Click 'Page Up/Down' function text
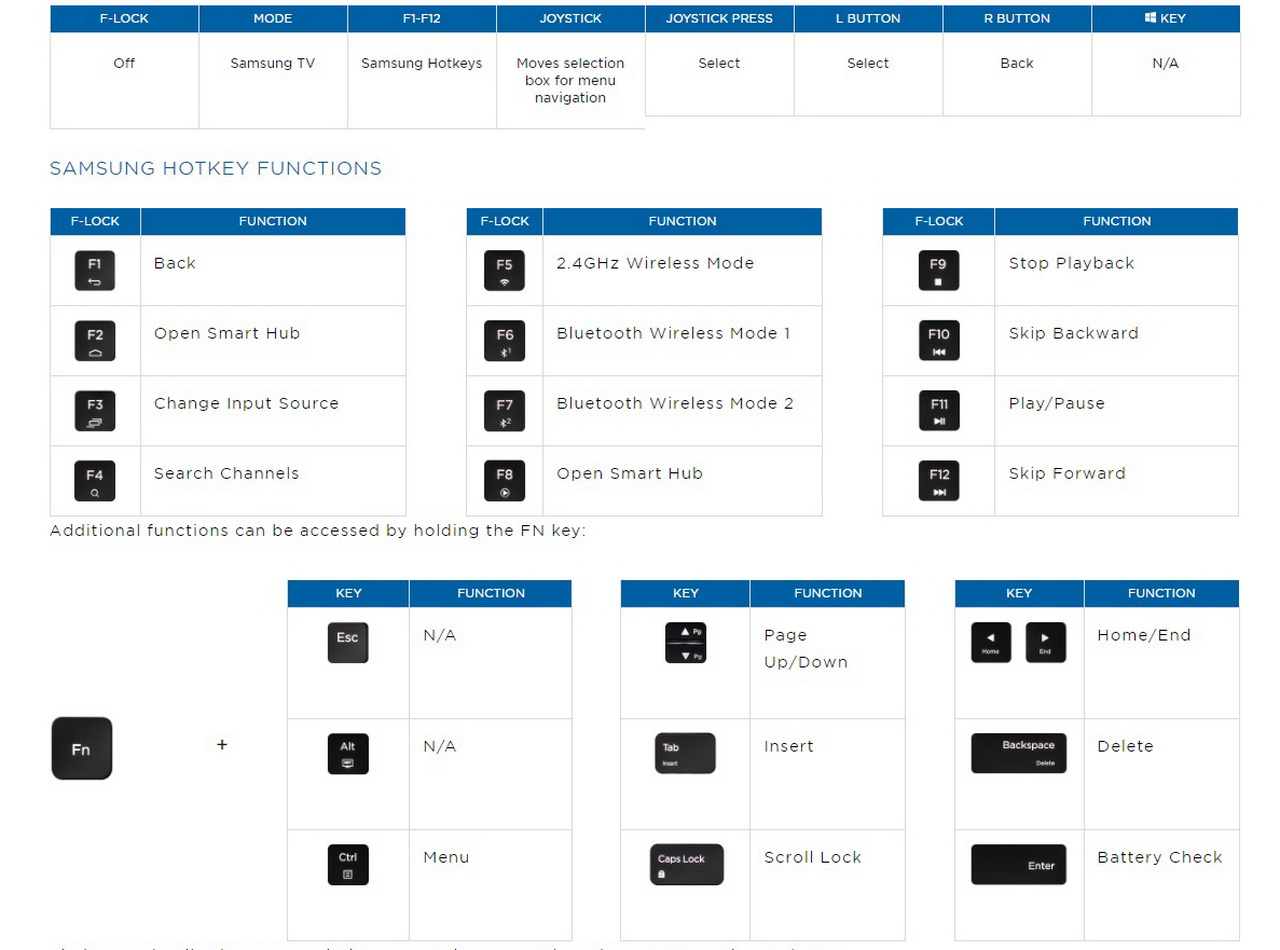The width and height of the screenshot is (1280, 950). tap(806, 649)
